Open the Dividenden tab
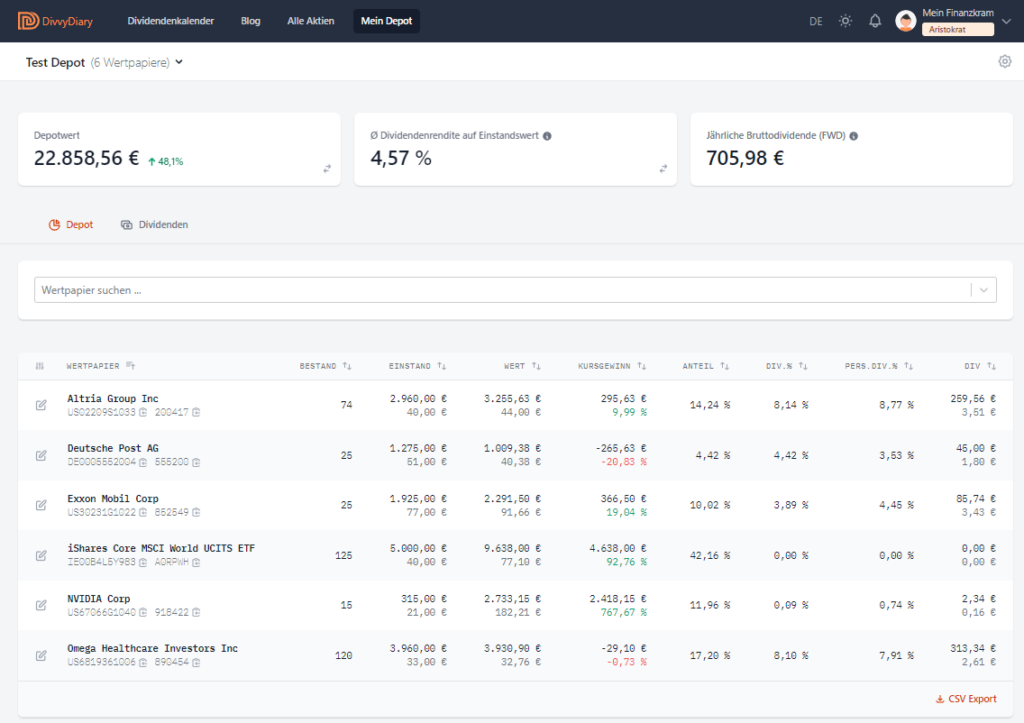The image size is (1024, 723). (154, 225)
